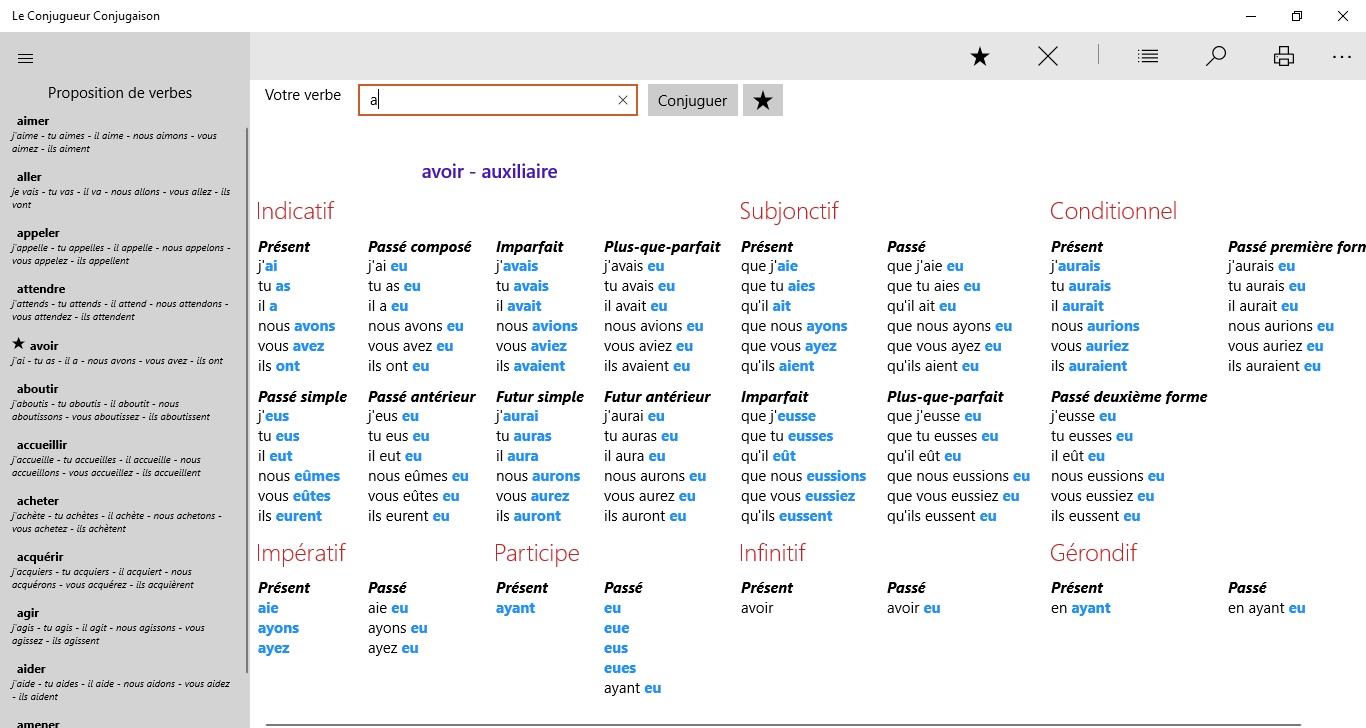
Task: Click inside the Votre verbe input field
Action: point(490,100)
